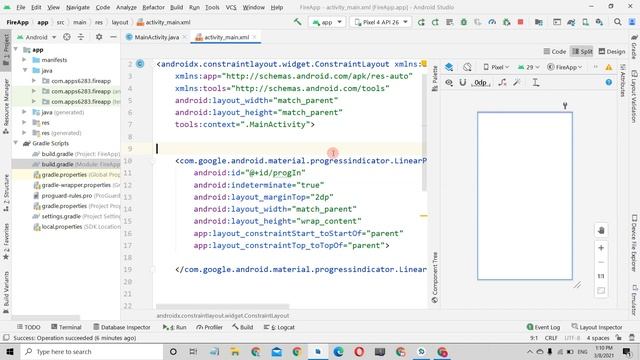Screen dimensions: 640x360
Task: Click the Debug app bug icon
Action: (x=464, y=22)
